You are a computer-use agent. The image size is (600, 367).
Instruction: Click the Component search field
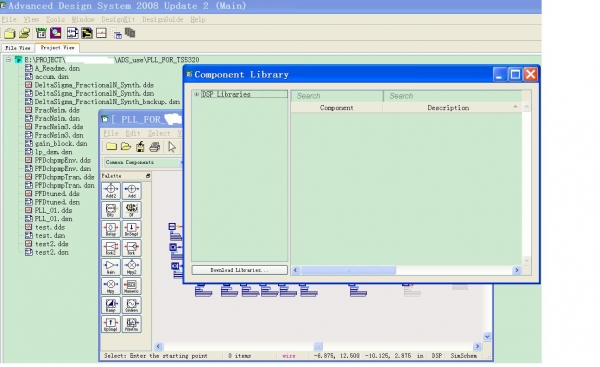[x=337, y=96]
